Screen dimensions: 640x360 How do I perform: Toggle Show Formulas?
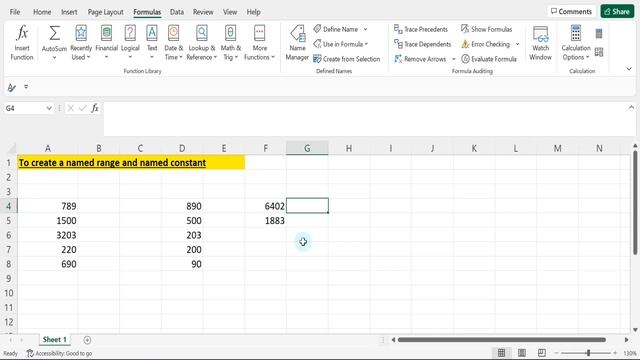click(486, 29)
